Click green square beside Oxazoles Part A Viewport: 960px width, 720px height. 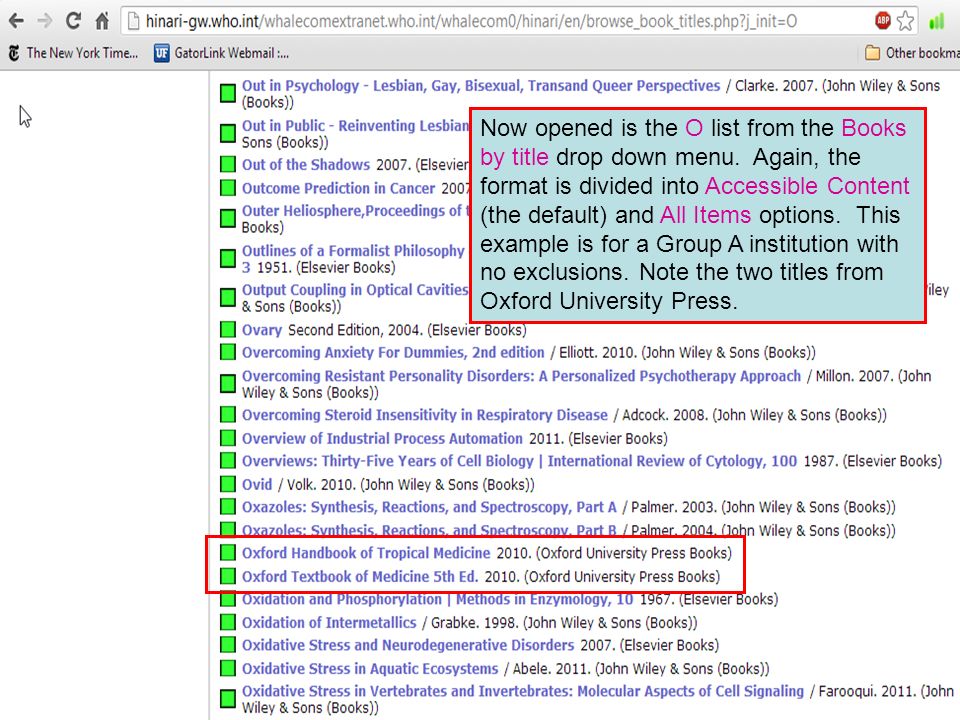tap(228, 506)
